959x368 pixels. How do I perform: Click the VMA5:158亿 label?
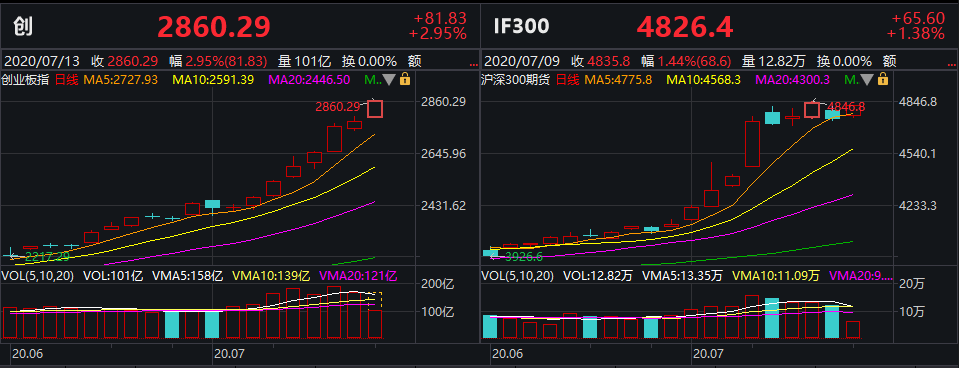188,276
